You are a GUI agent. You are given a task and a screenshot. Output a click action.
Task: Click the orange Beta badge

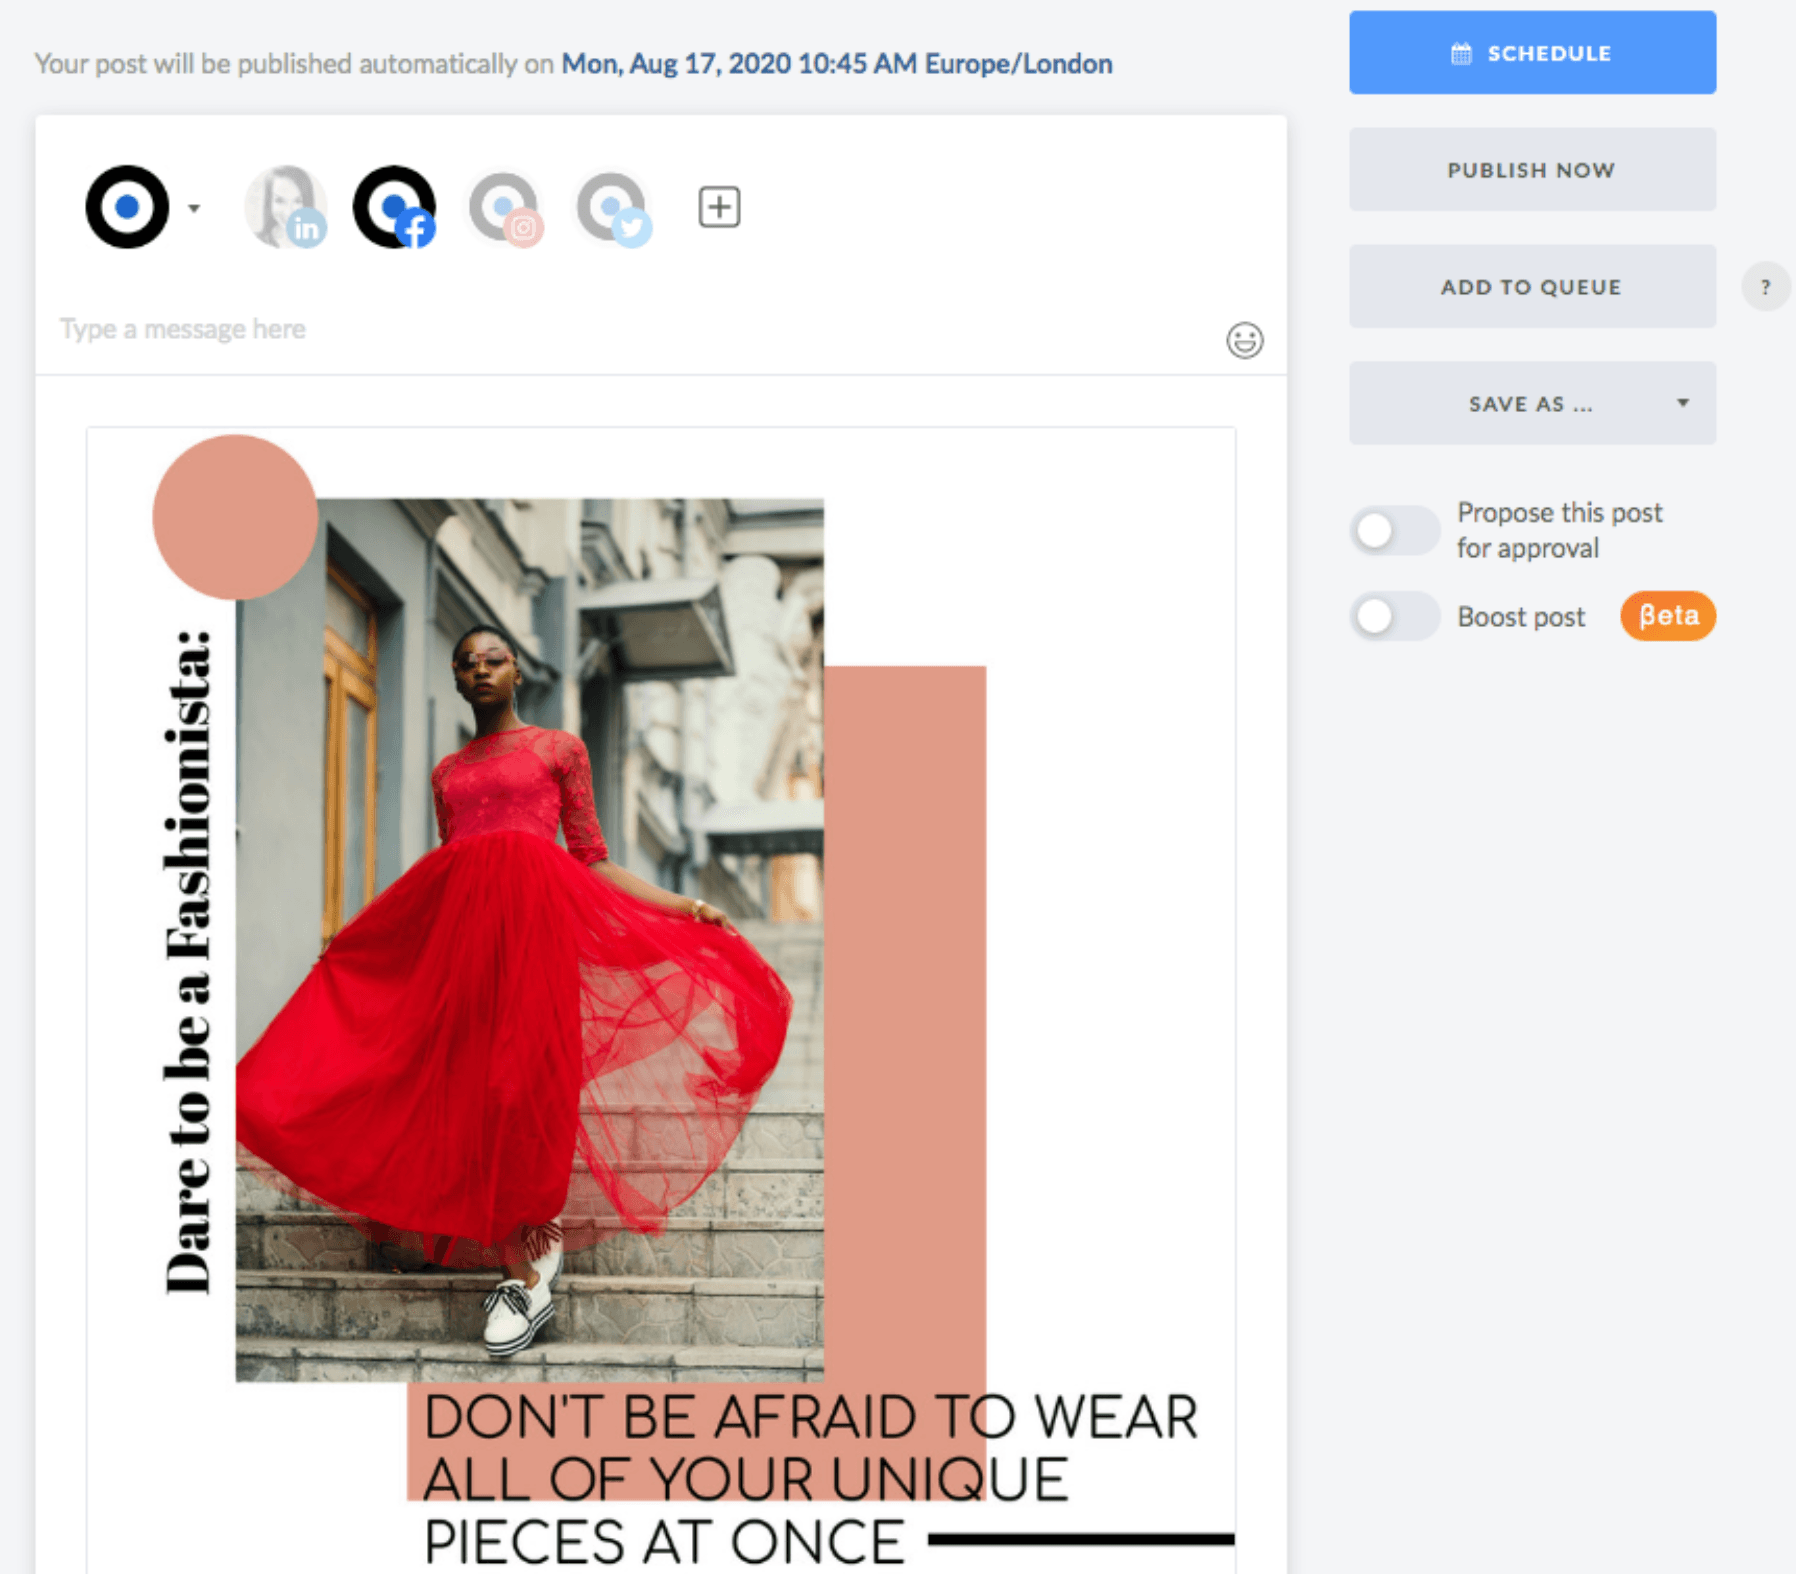tap(1667, 616)
